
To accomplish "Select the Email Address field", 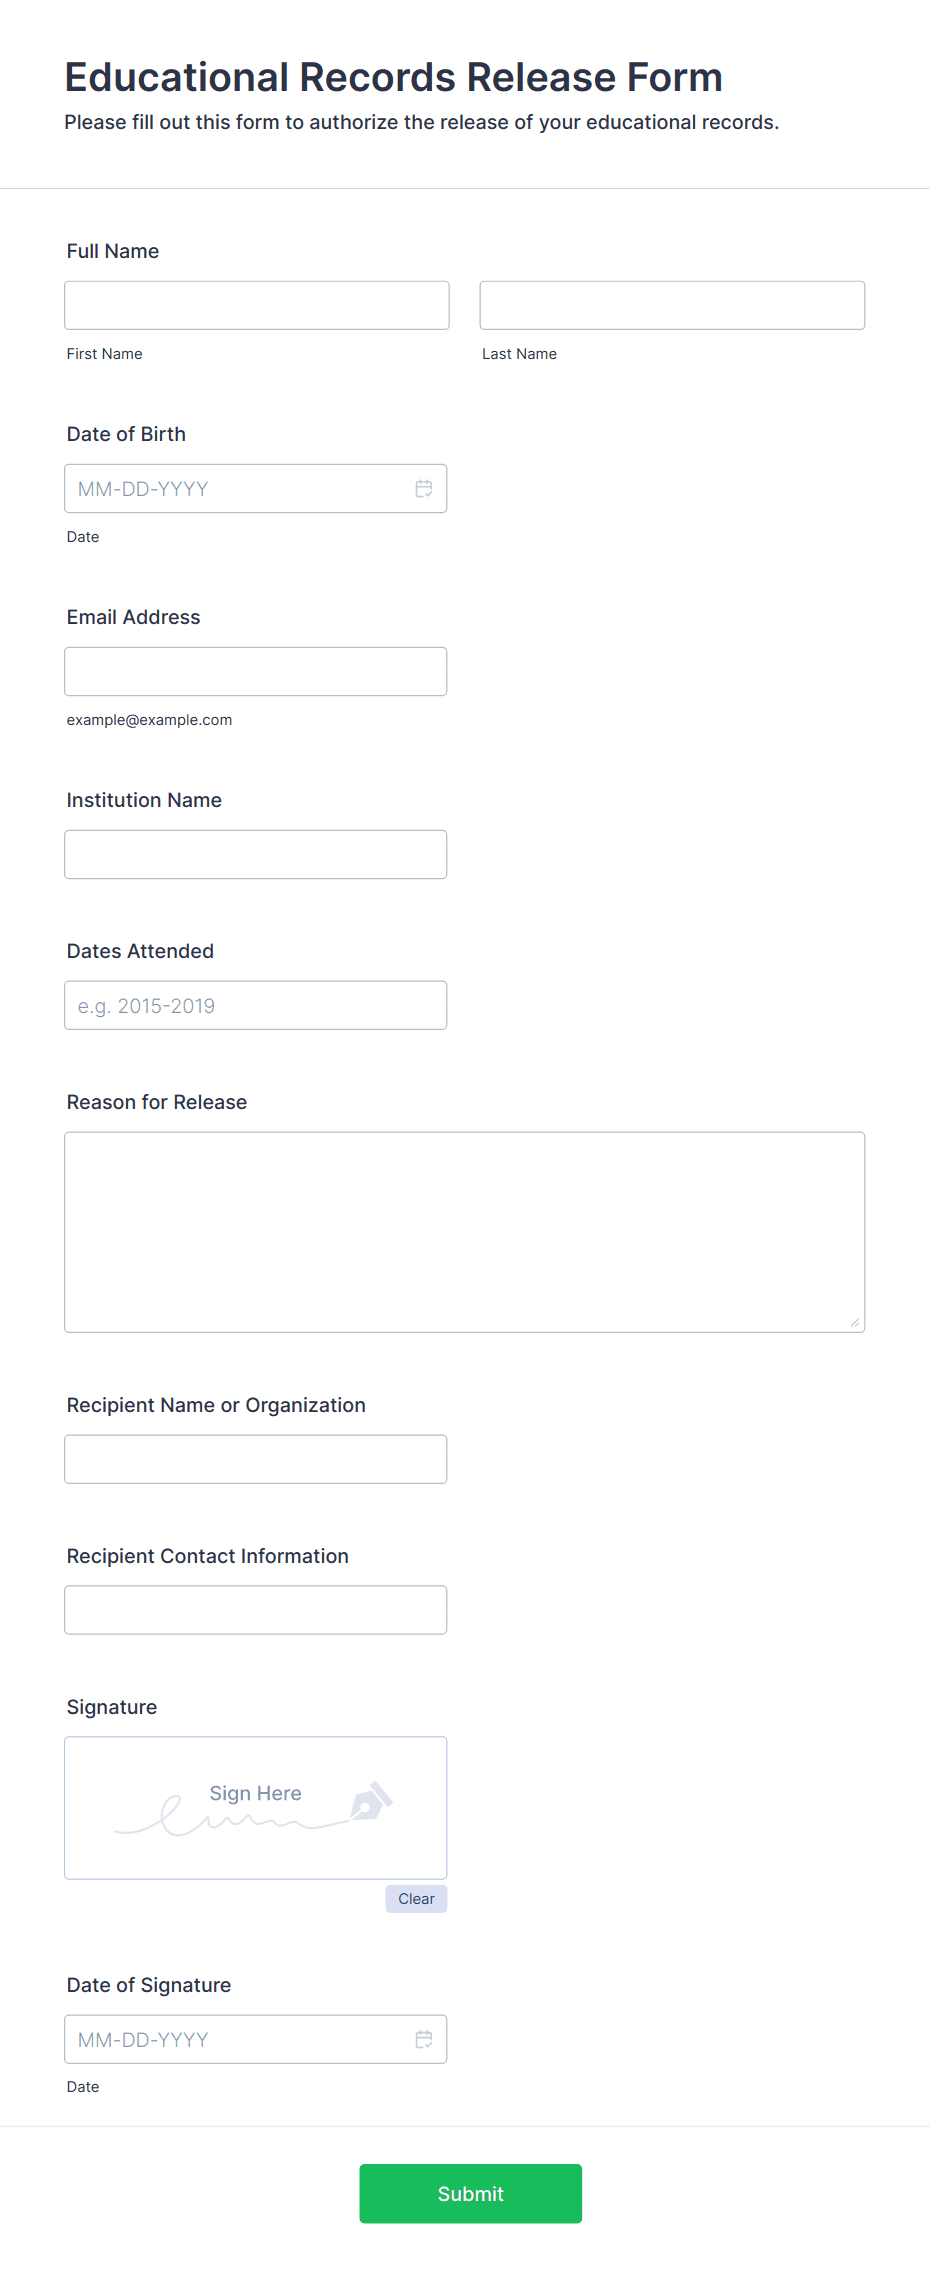I will [x=256, y=672].
